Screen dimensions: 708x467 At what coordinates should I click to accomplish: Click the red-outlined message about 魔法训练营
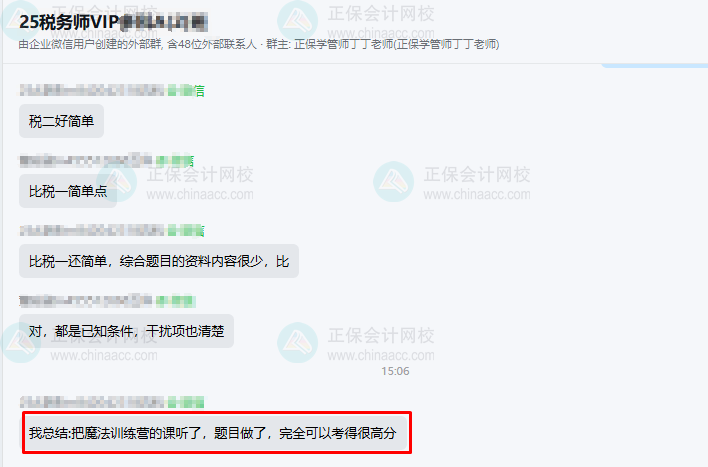pos(217,433)
